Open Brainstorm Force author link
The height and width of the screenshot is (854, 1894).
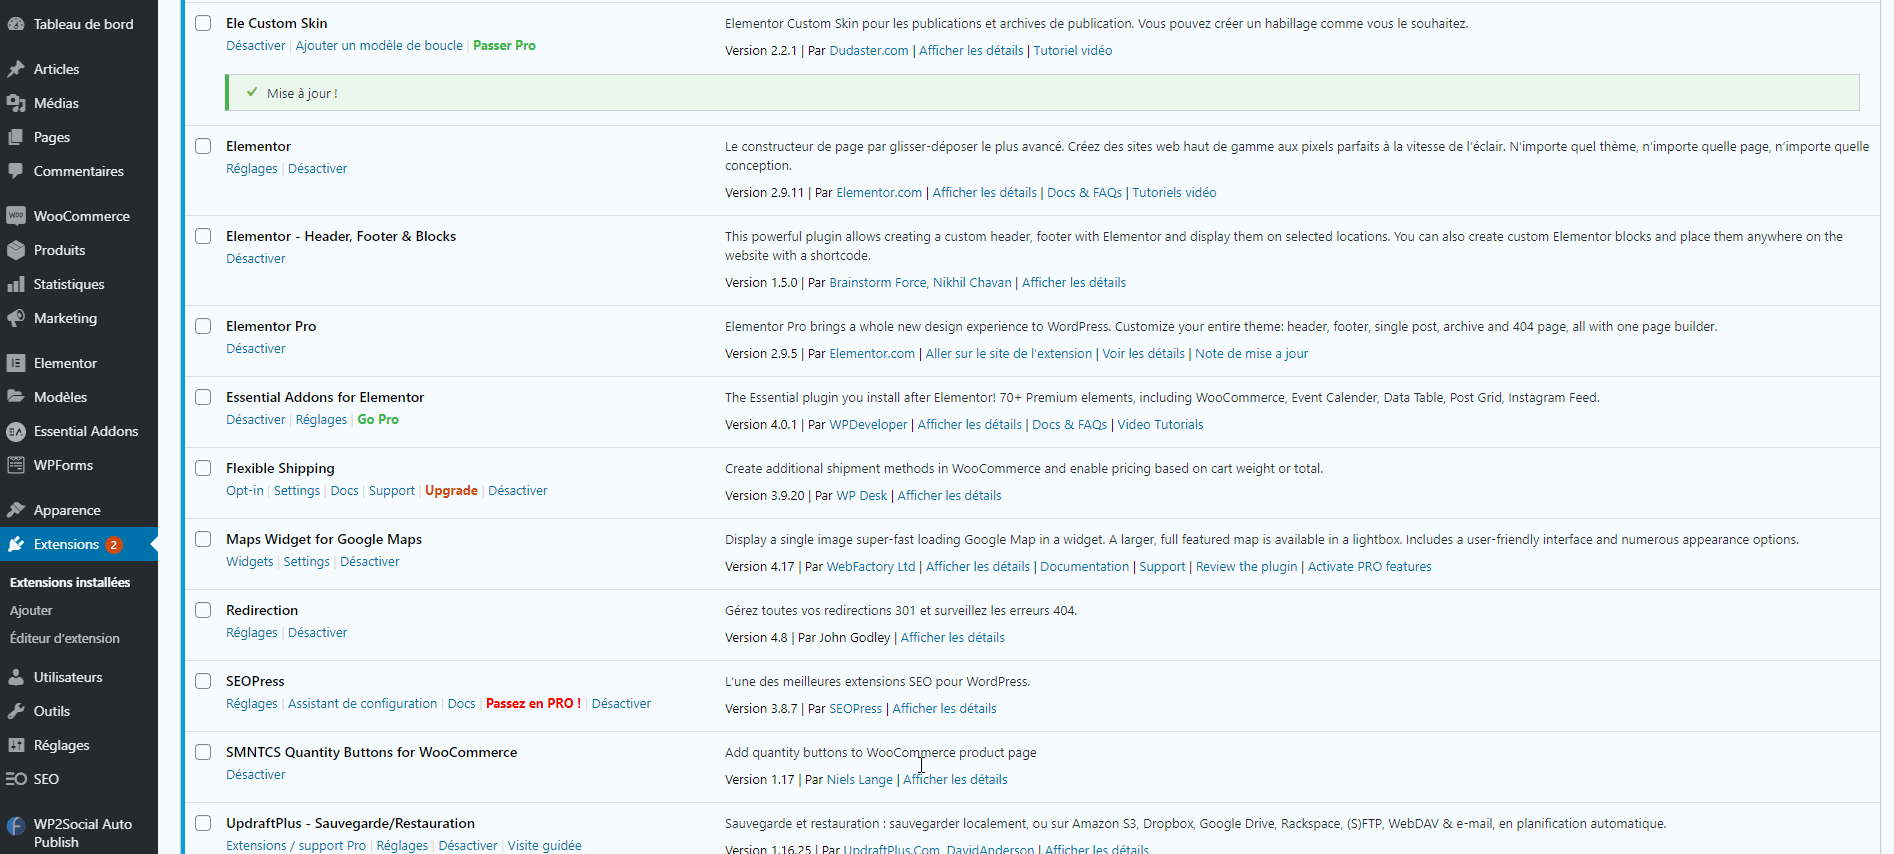click(878, 283)
